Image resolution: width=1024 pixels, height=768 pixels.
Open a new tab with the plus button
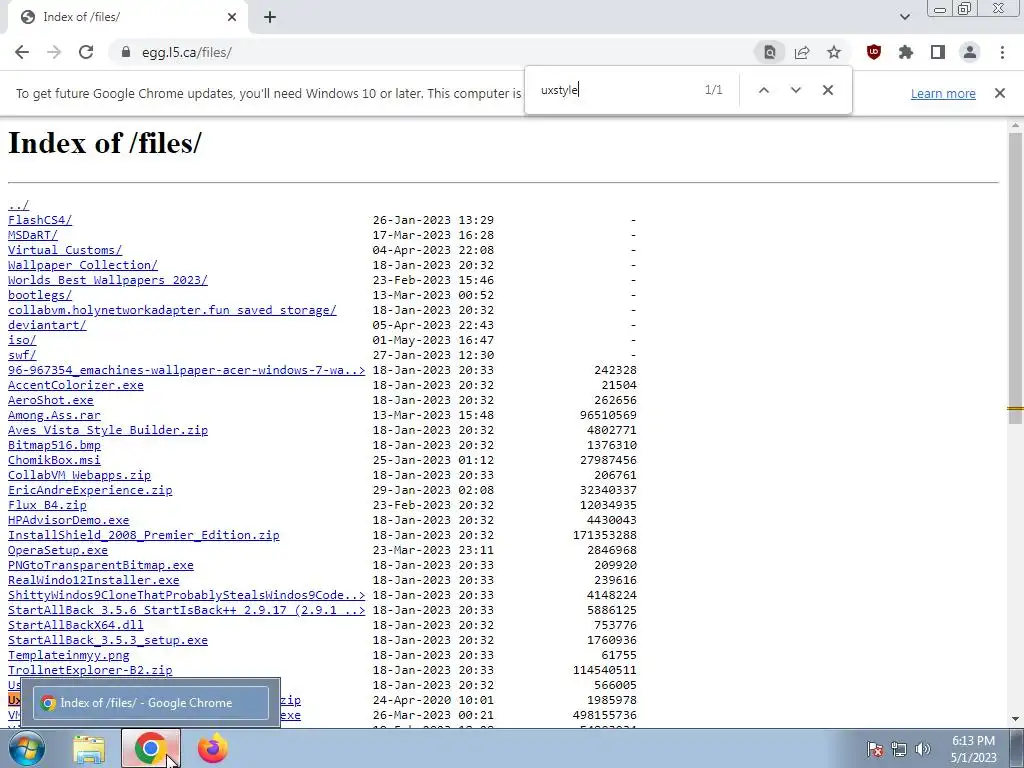pos(270,17)
